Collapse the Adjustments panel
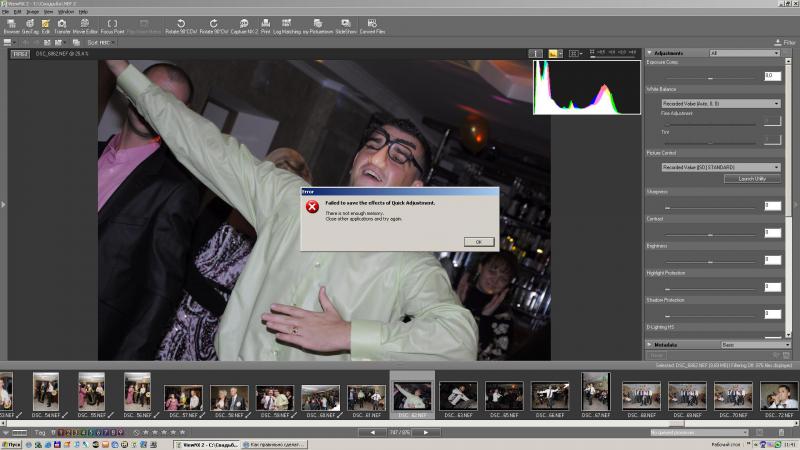 [x=649, y=53]
